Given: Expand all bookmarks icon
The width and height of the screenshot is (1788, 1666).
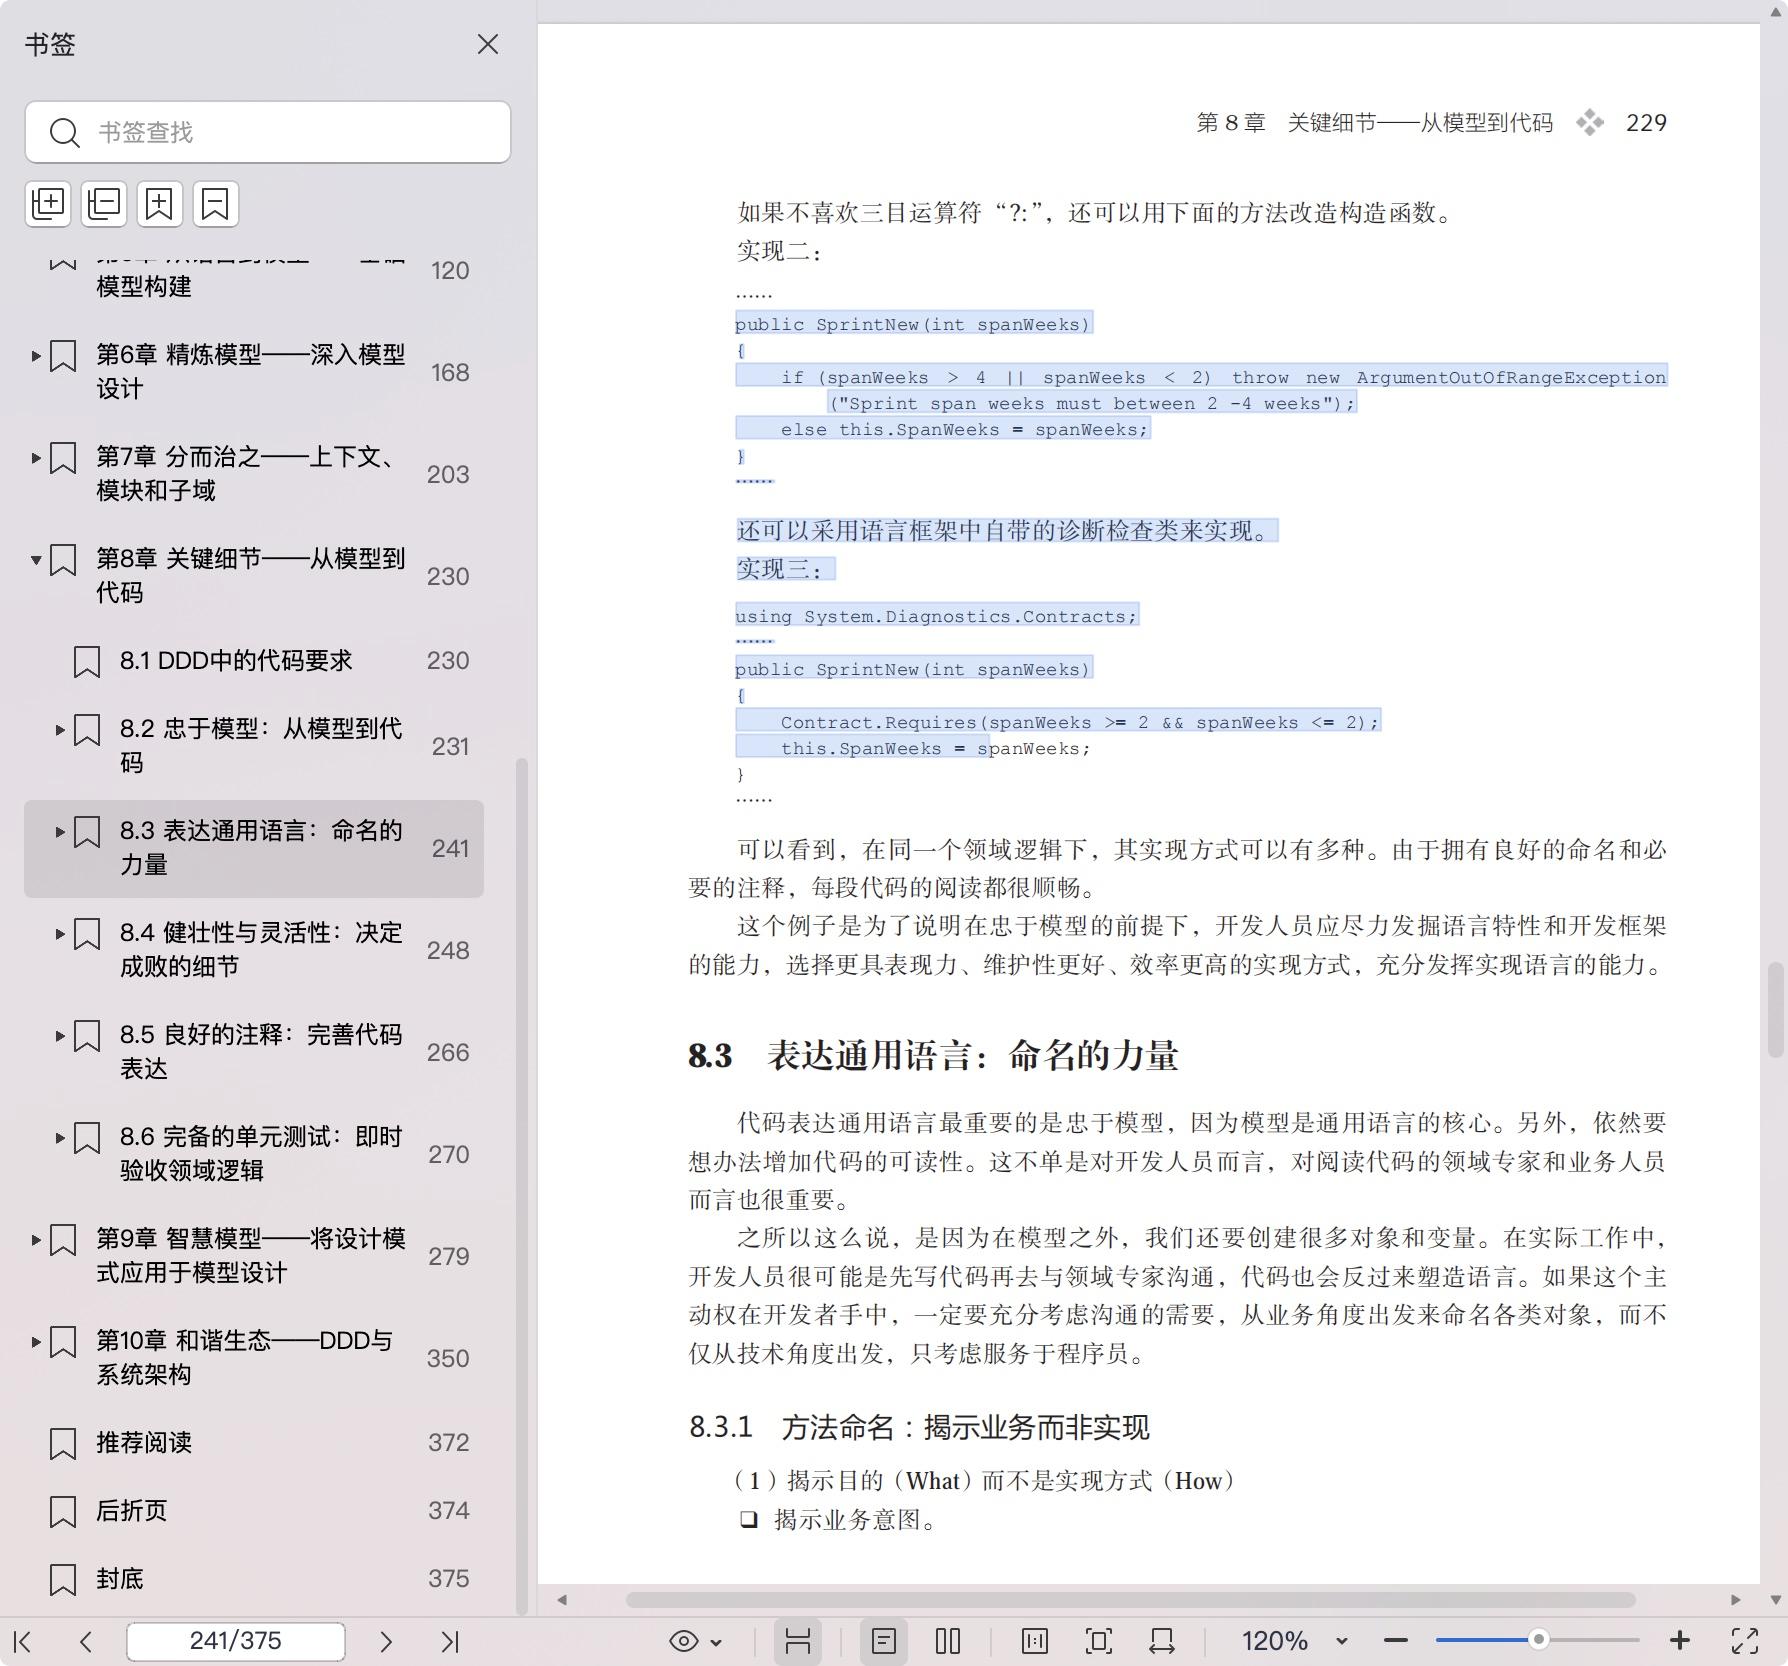Looking at the screenshot, I should [x=48, y=203].
